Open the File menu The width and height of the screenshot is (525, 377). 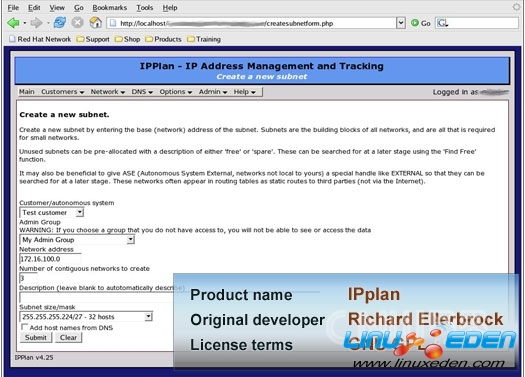coord(13,7)
